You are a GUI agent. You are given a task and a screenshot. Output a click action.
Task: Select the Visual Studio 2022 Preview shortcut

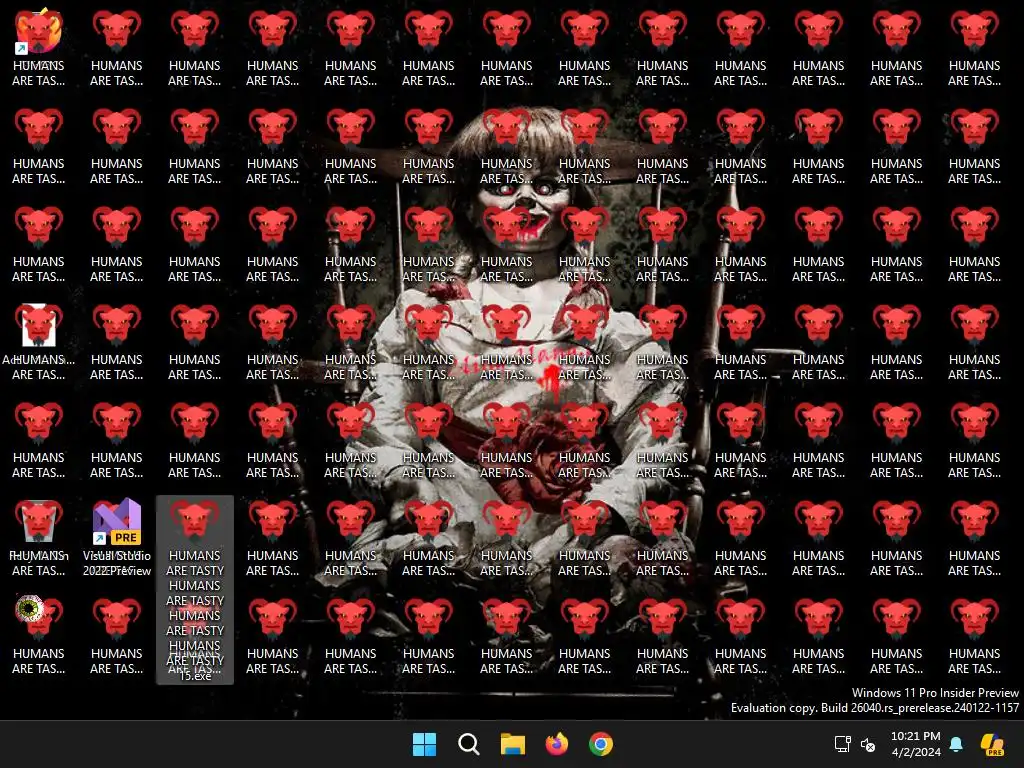[117, 537]
